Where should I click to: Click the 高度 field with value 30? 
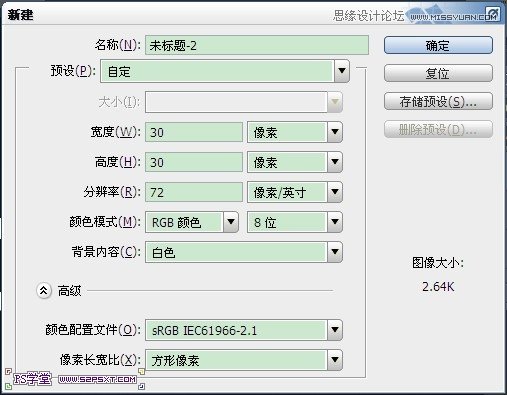coord(194,162)
